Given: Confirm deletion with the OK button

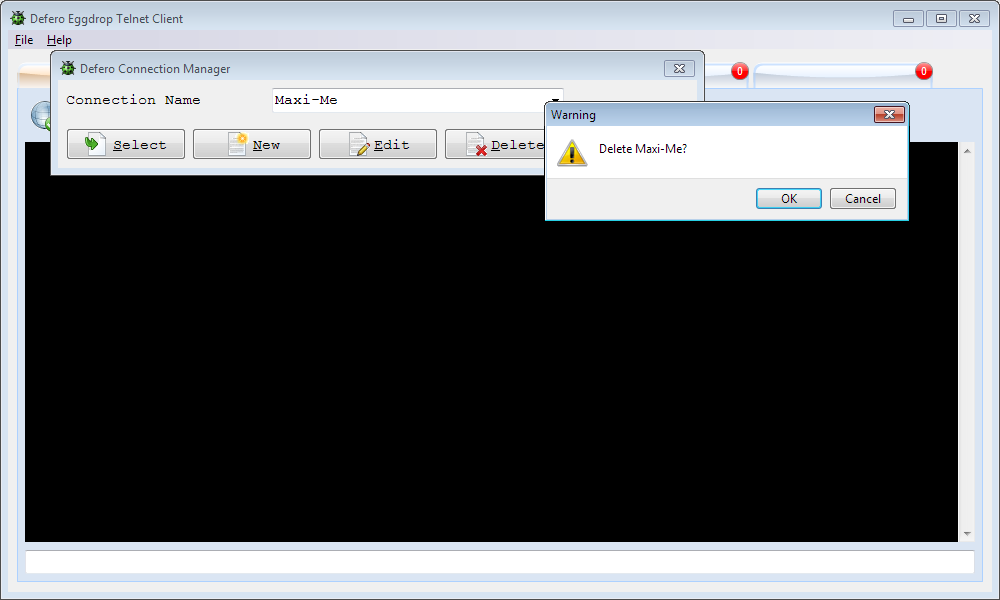Looking at the screenshot, I should pos(788,198).
